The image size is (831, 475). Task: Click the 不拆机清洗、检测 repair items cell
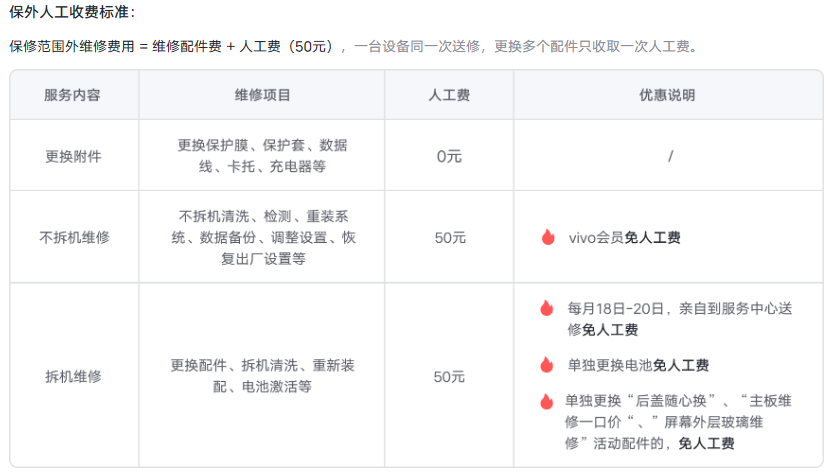[263, 237]
